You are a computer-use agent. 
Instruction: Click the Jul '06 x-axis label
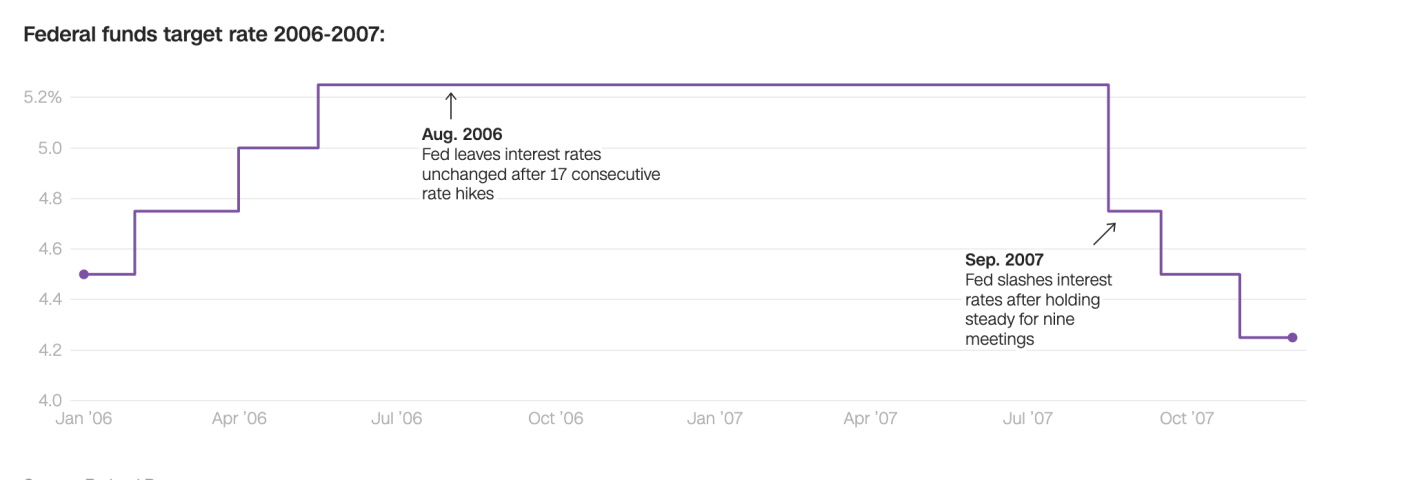[396, 419]
